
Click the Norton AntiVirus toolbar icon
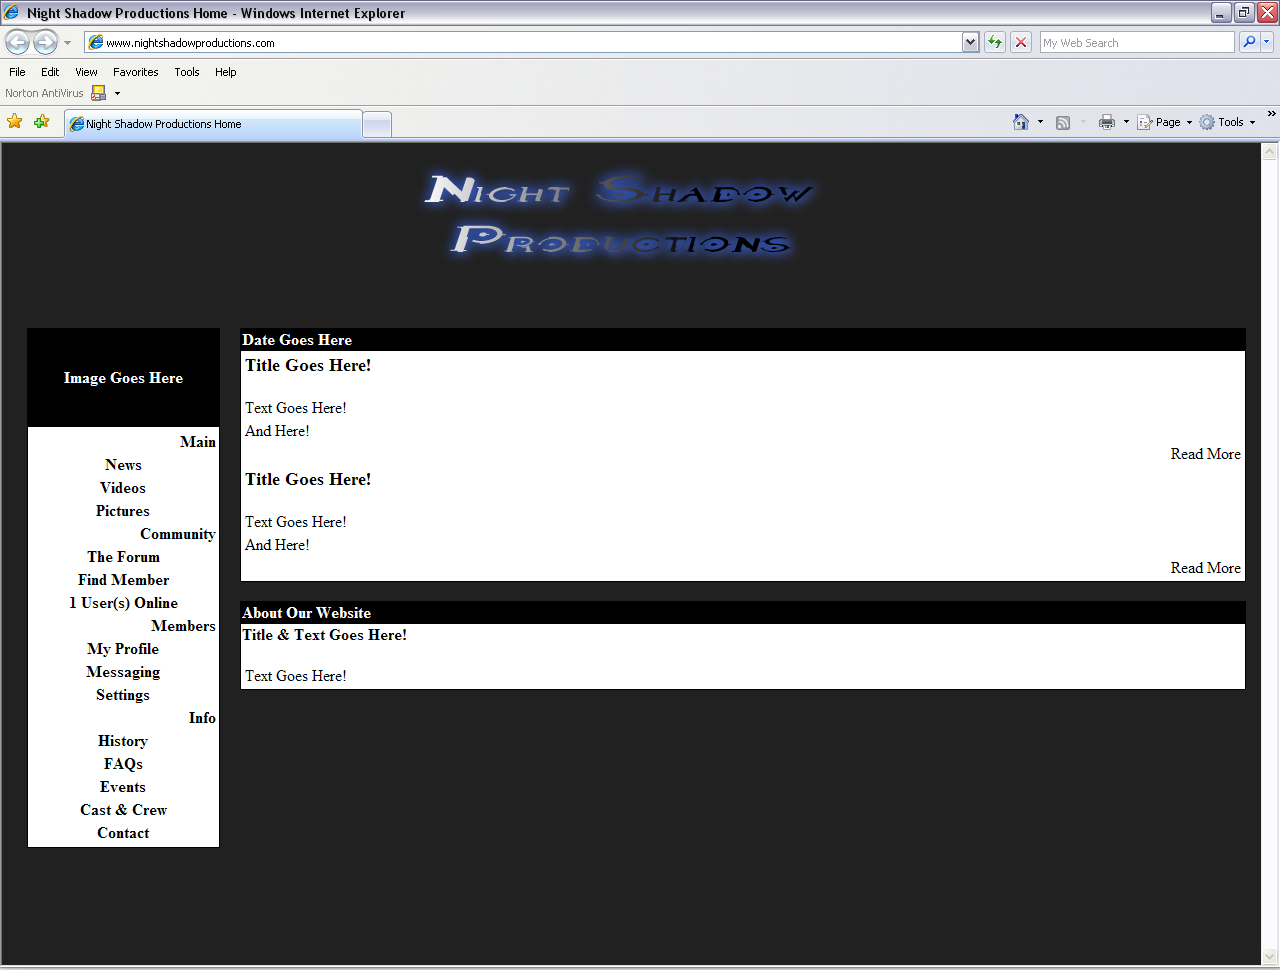pyautogui.click(x=99, y=93)
